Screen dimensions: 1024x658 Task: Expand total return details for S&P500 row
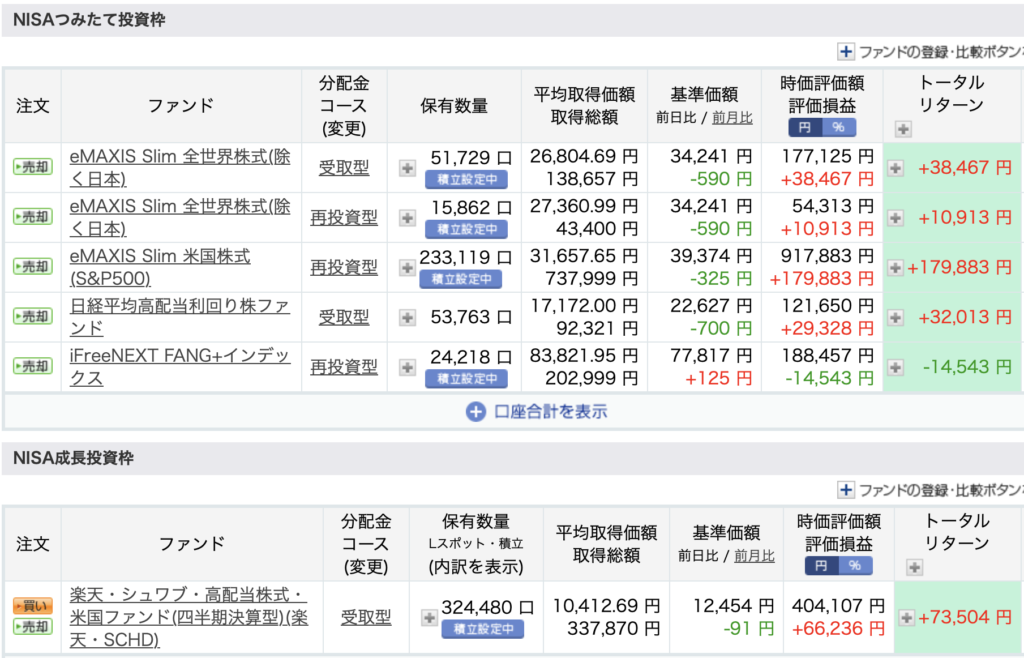click(895, 267)
